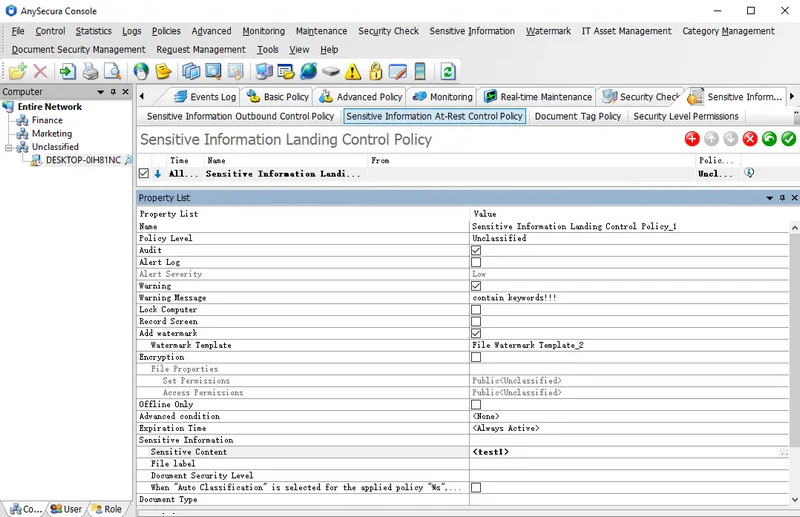800x517 pixels.
Task: Click the red X delete toolbar icon
Action: pyautogui.click(x=40, y=71)
